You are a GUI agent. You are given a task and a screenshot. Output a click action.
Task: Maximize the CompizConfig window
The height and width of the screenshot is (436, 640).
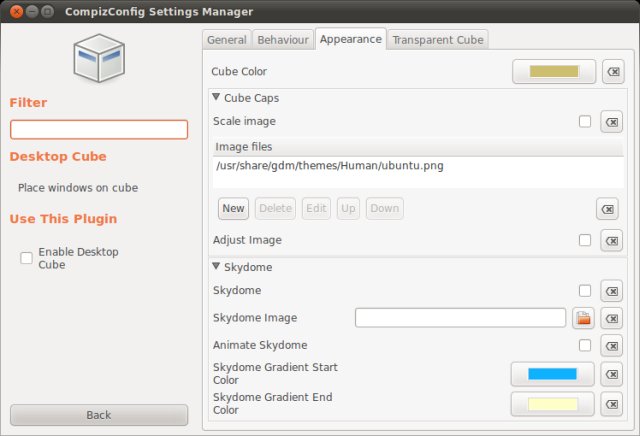[x=48, y=11]
